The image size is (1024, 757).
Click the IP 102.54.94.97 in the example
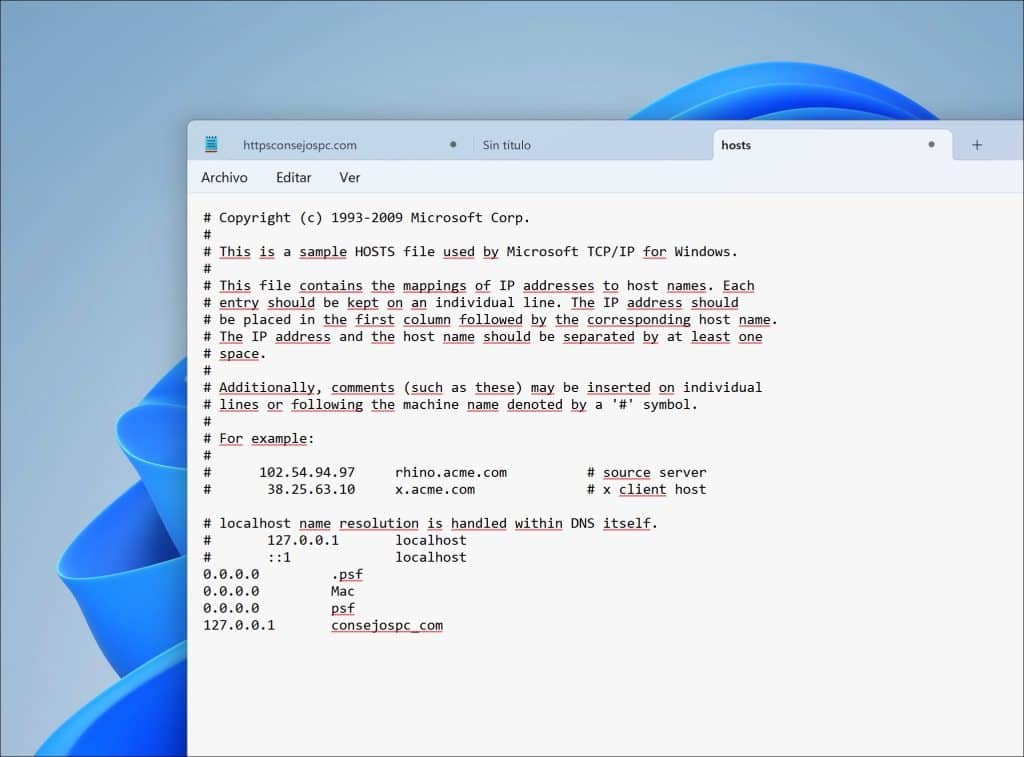307,472
